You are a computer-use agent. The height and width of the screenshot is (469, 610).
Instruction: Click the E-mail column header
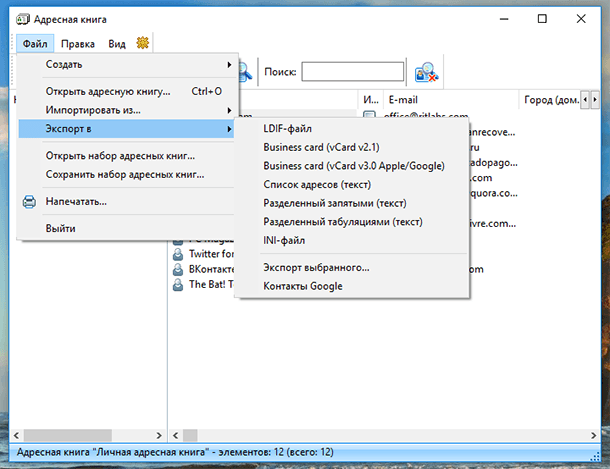pos(451,100)
